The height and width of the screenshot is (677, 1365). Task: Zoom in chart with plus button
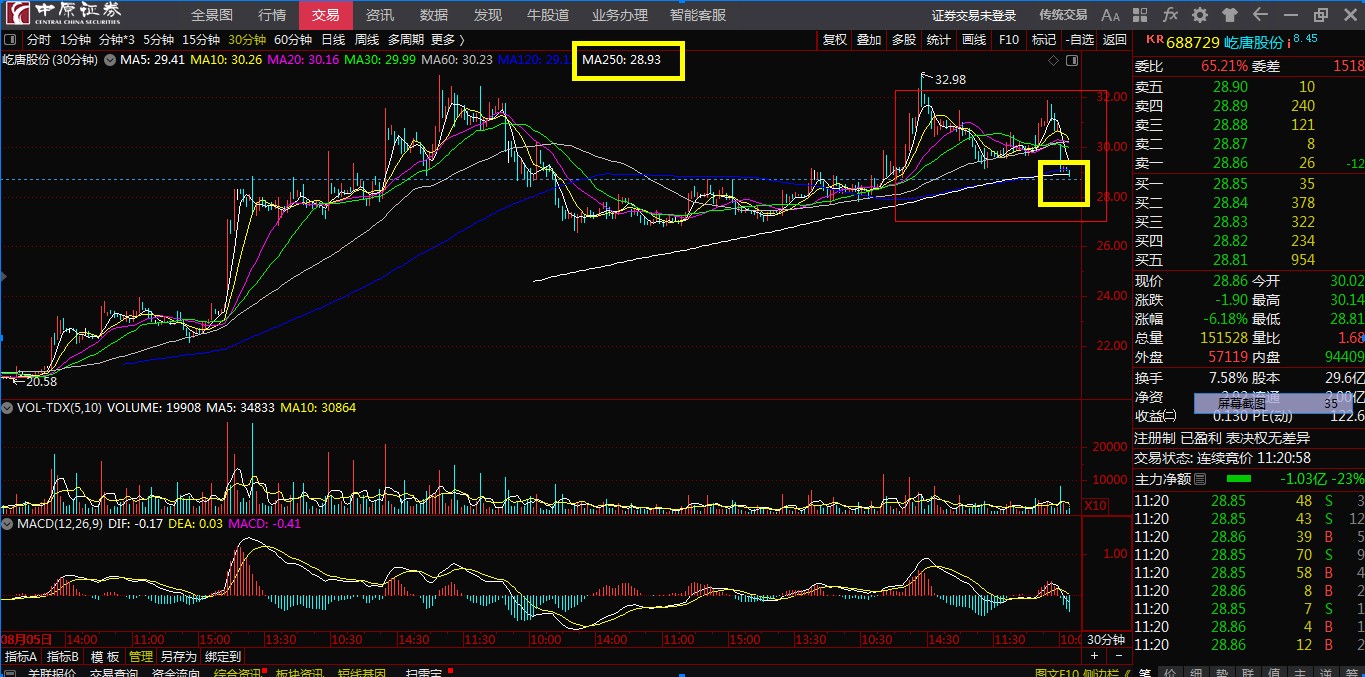(x=1094, y=655)
